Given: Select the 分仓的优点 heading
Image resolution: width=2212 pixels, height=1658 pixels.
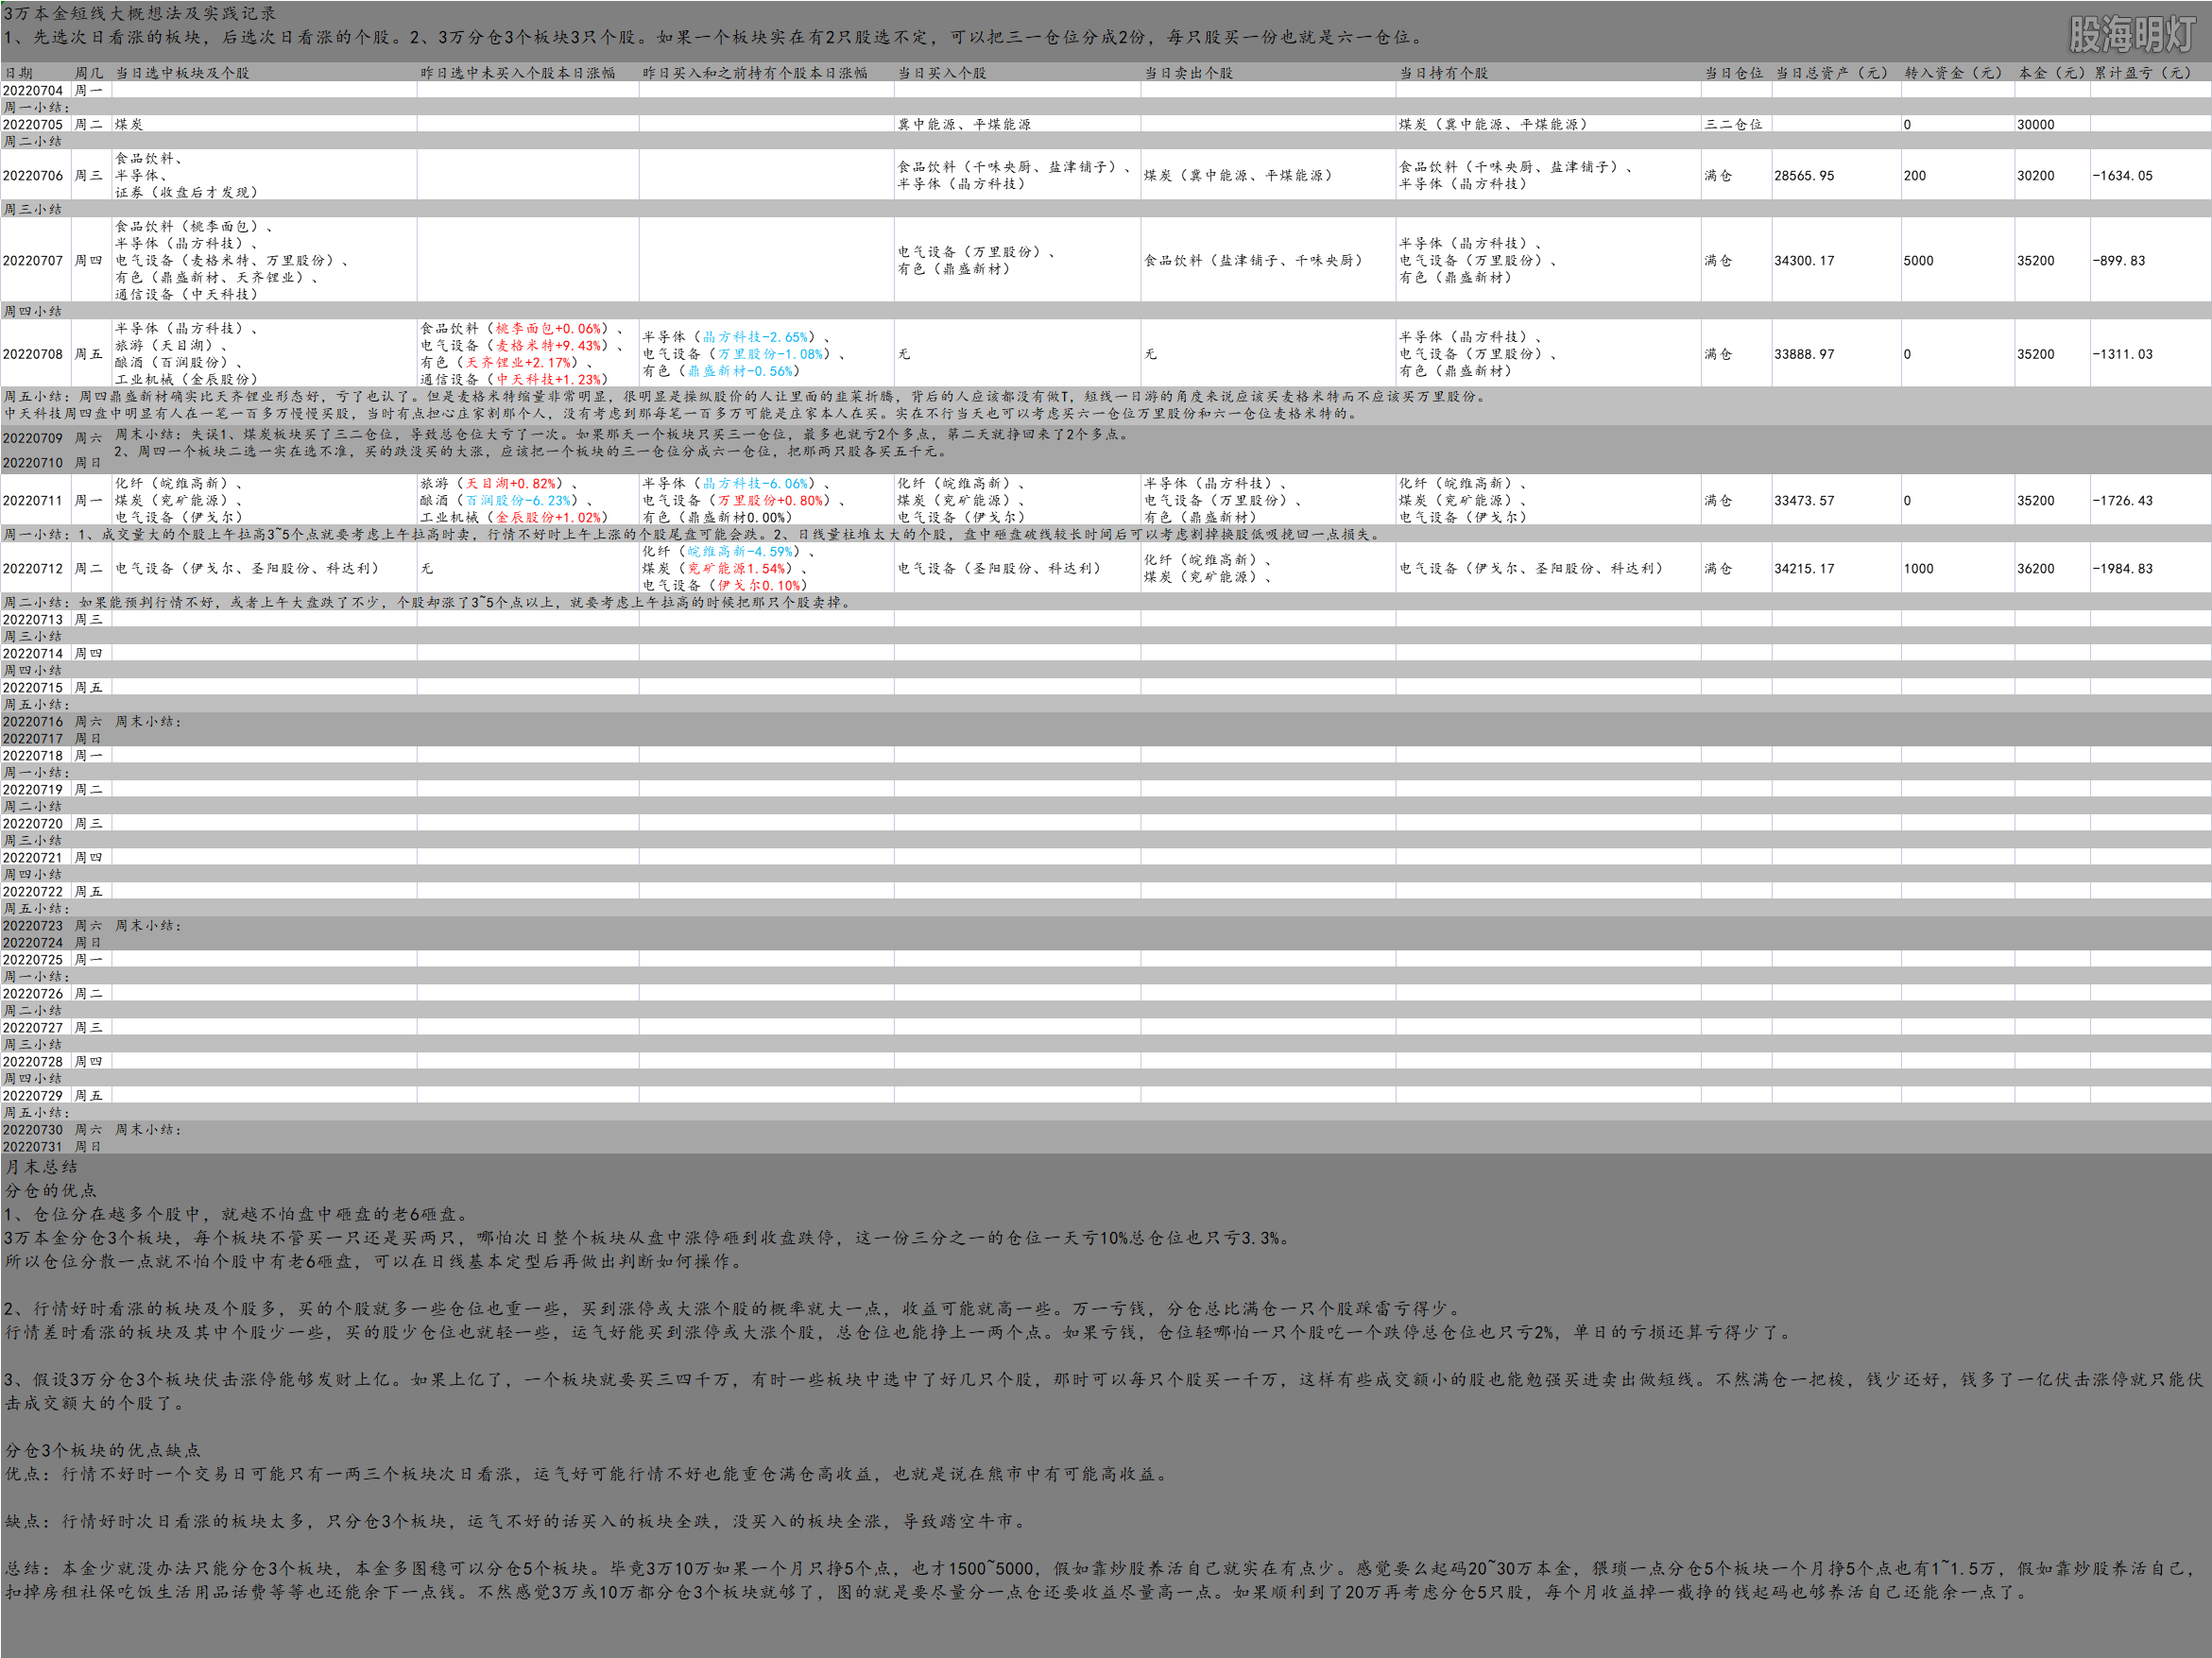Looking at the screenshot, I should coord(50,1190).
